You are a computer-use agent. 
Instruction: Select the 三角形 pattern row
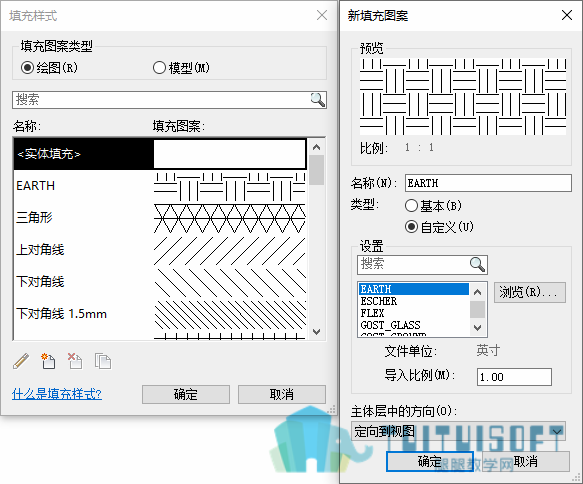pyautogui.click(x=160, y=217)
